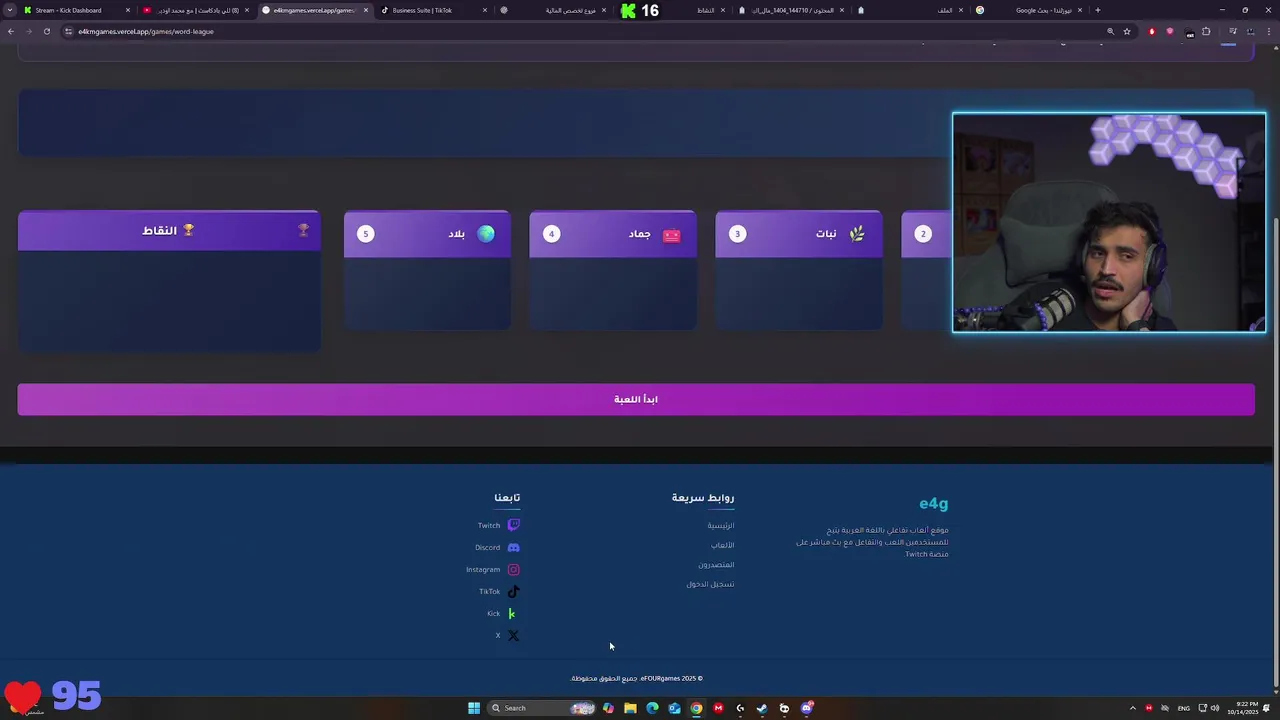Click the eFOURgames 2025 copyright text
Viewport: 1280px width, 720px height.
[636, 678]
